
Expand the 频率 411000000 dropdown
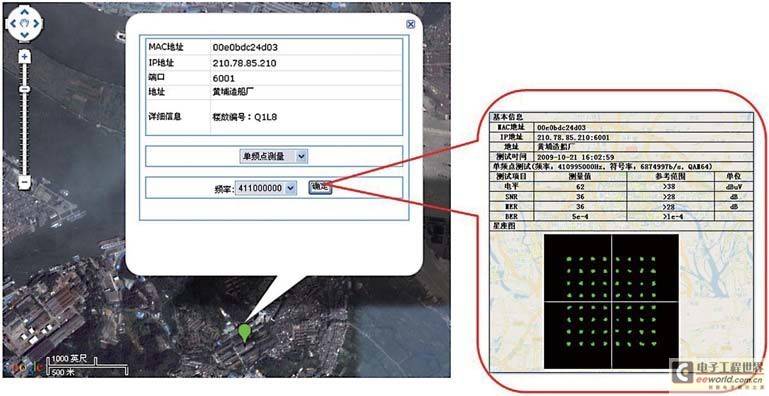click(x=265, y=188)
